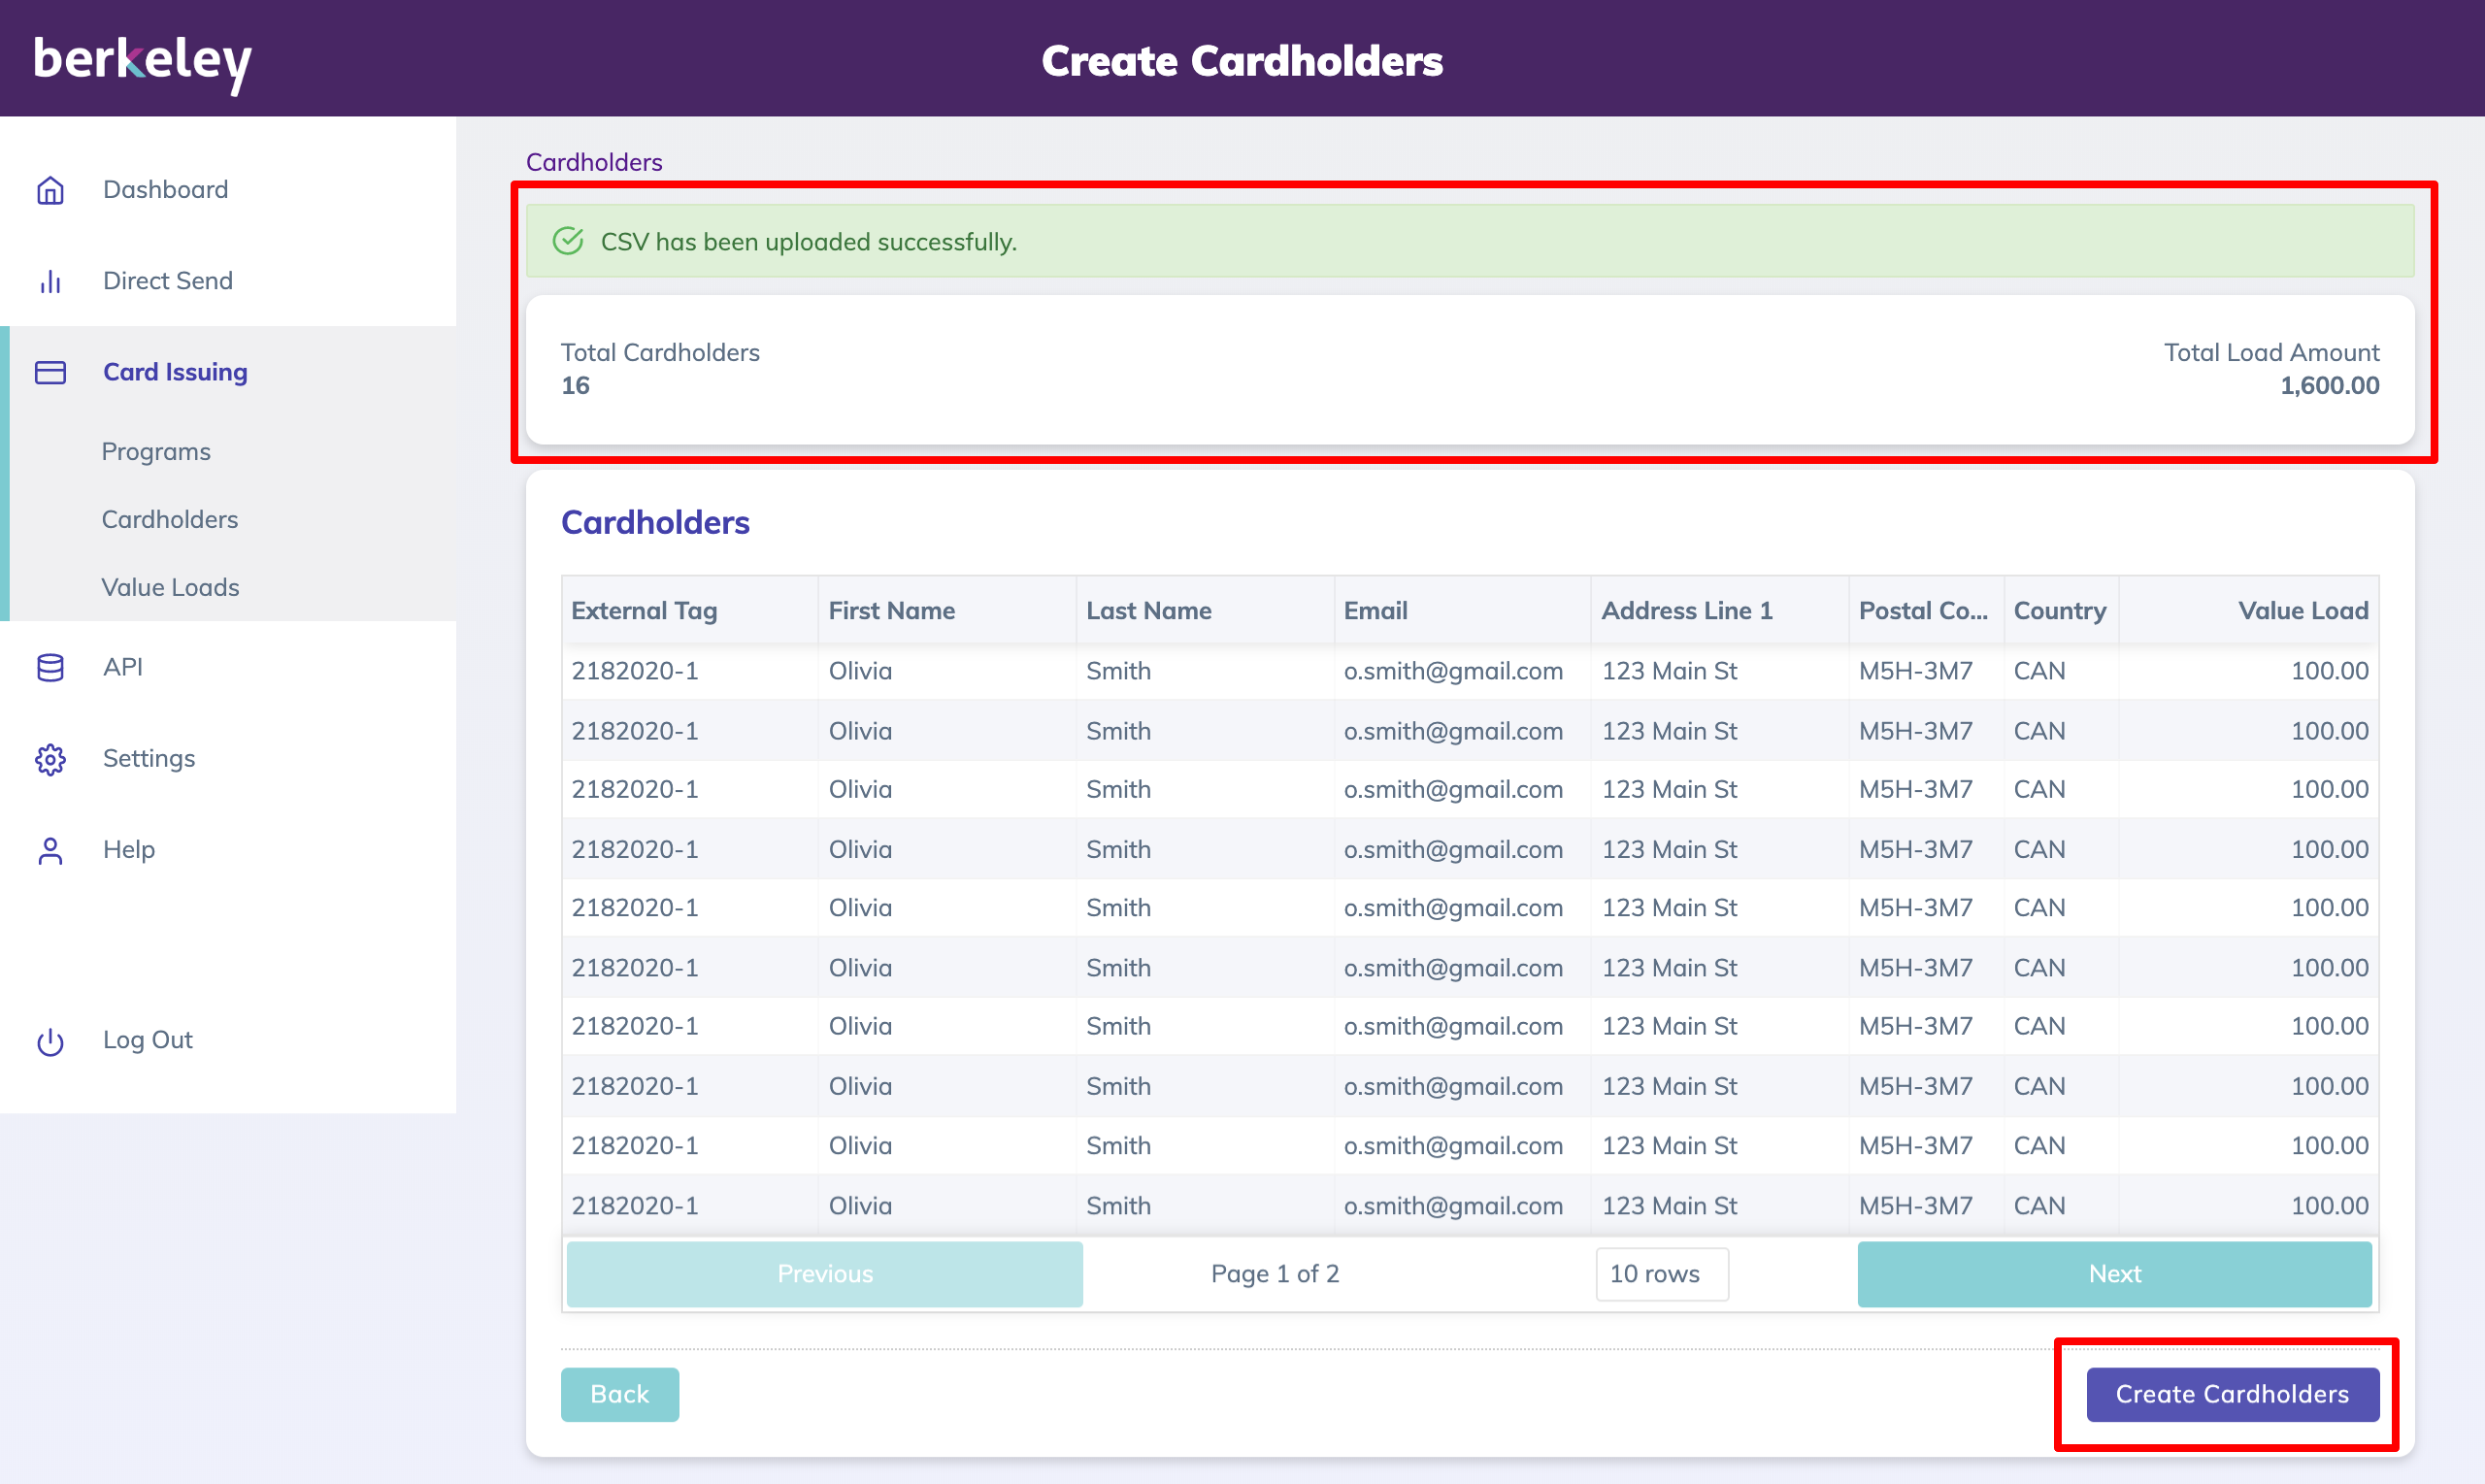The width and height of the screenshot is (2485, 1484).
Task: Click the Back button
Action: pyautogui.click(x=619, y=1394)
